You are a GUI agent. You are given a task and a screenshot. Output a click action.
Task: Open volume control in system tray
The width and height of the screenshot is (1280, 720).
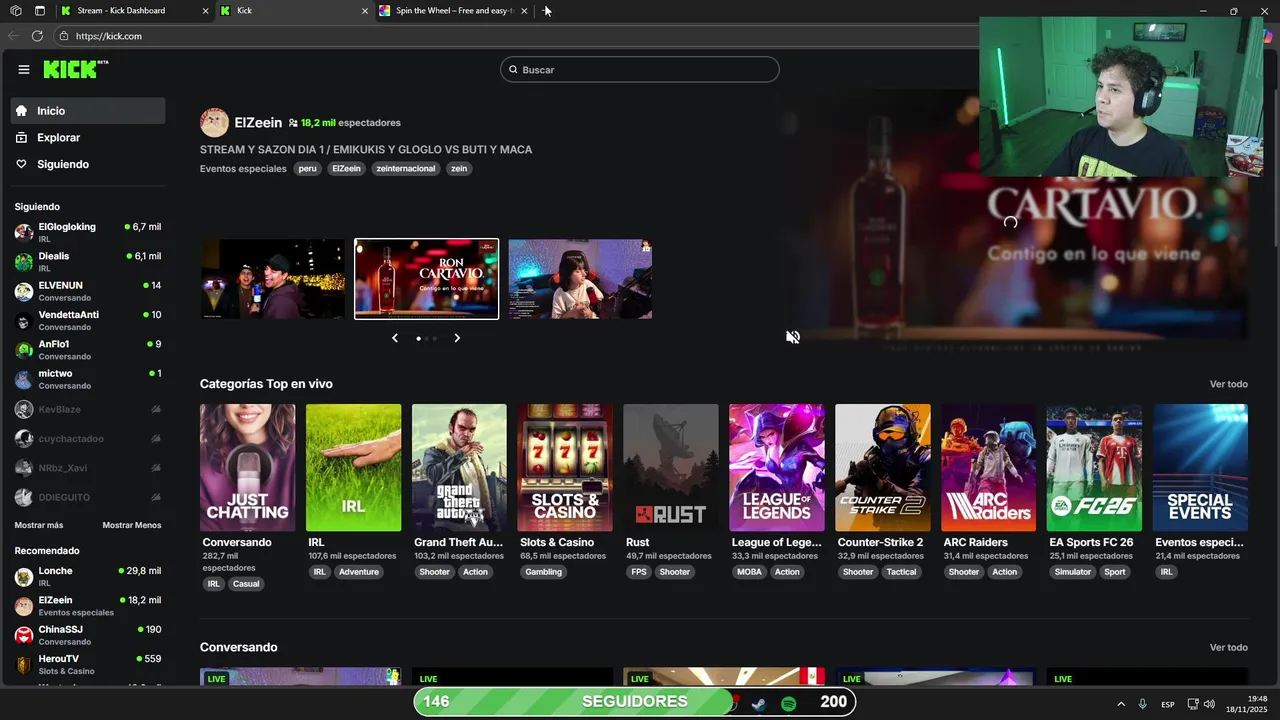[x=1209, y=704]
